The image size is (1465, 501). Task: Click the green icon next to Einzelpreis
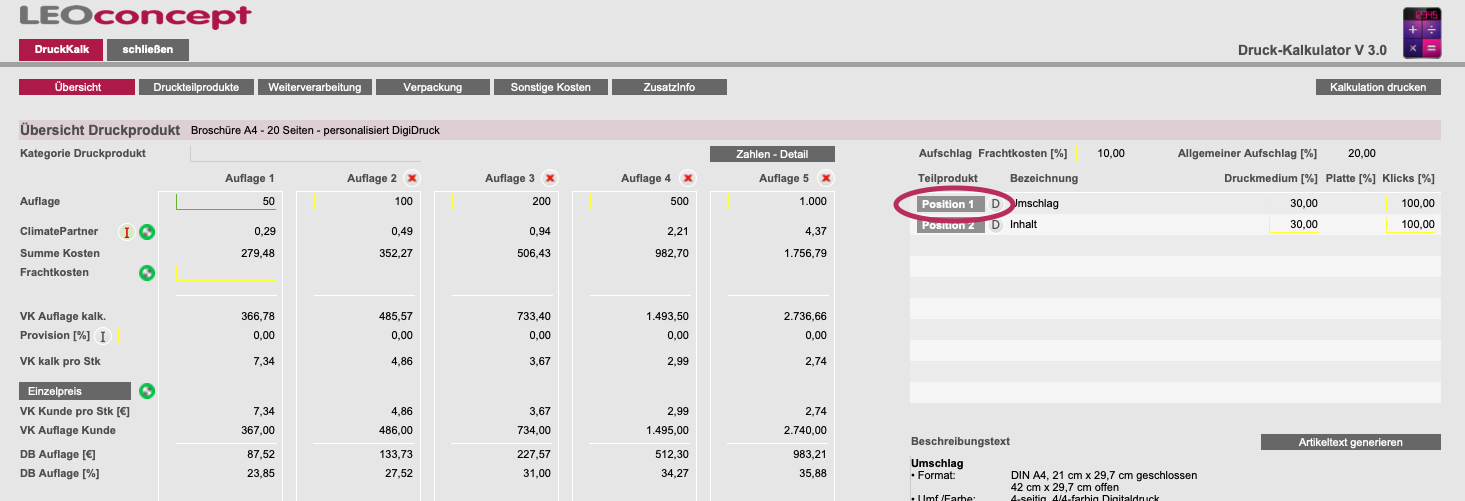[147, 390]
